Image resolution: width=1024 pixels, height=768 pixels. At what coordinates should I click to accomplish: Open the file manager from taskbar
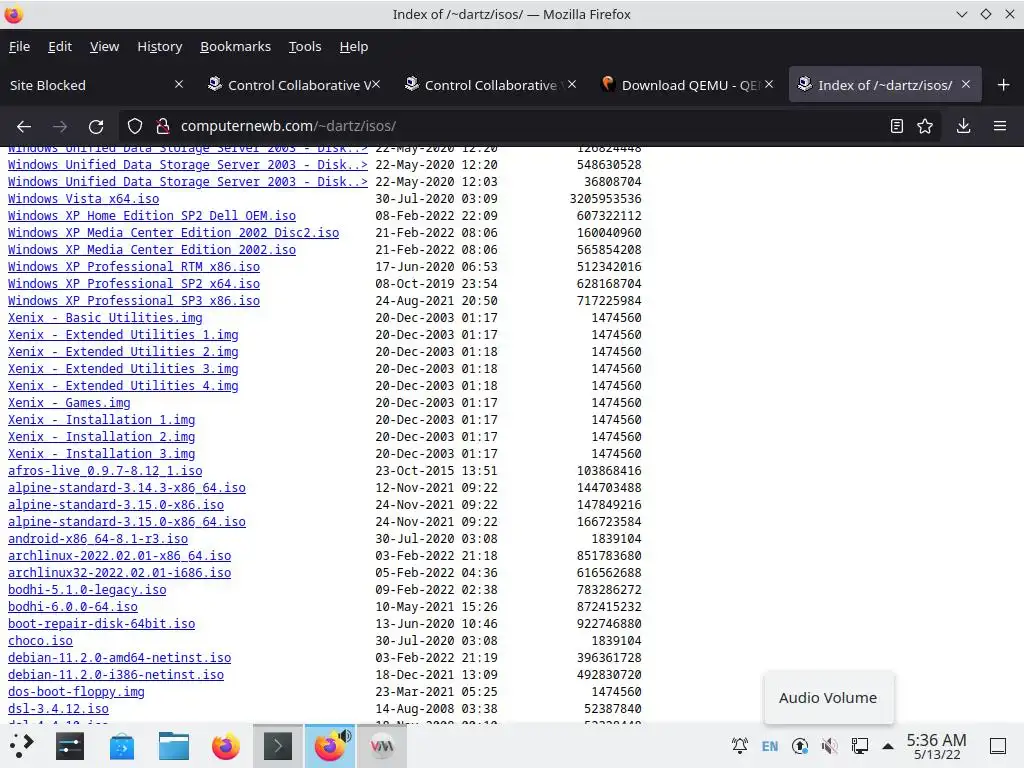(x=174, y=746)
